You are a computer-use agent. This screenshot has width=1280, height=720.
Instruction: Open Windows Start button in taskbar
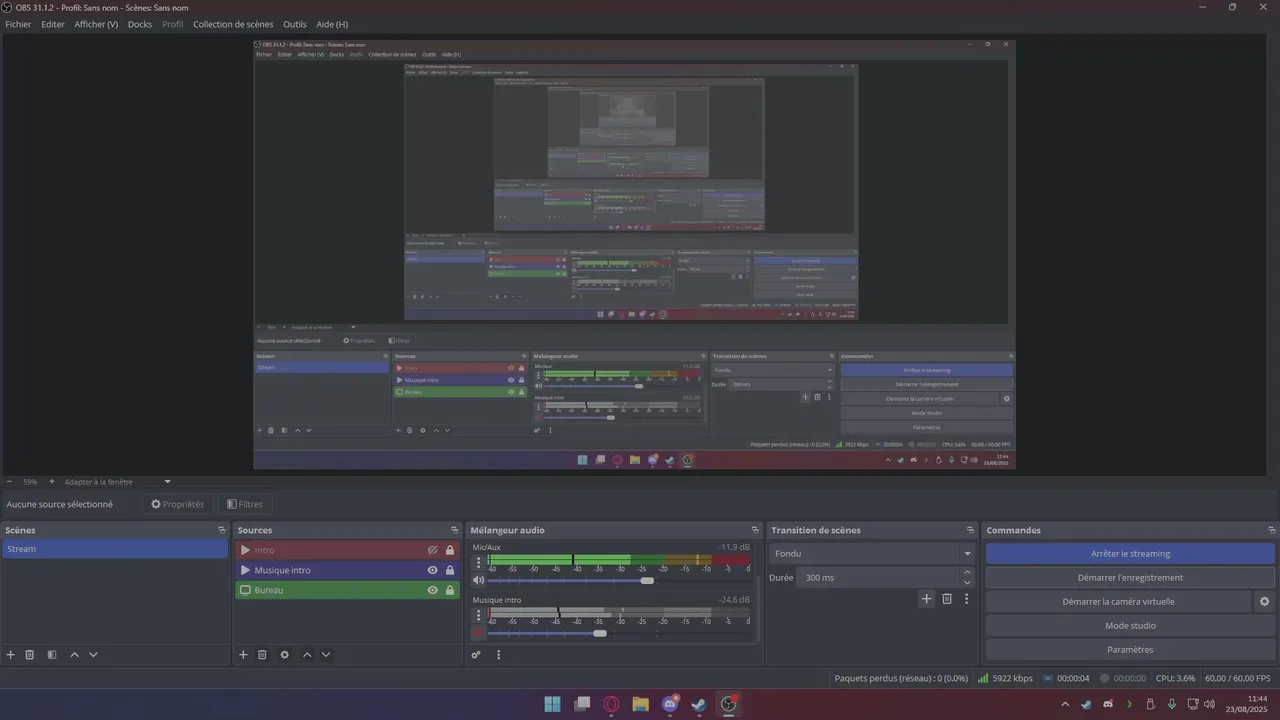click(x=552, y=704)
